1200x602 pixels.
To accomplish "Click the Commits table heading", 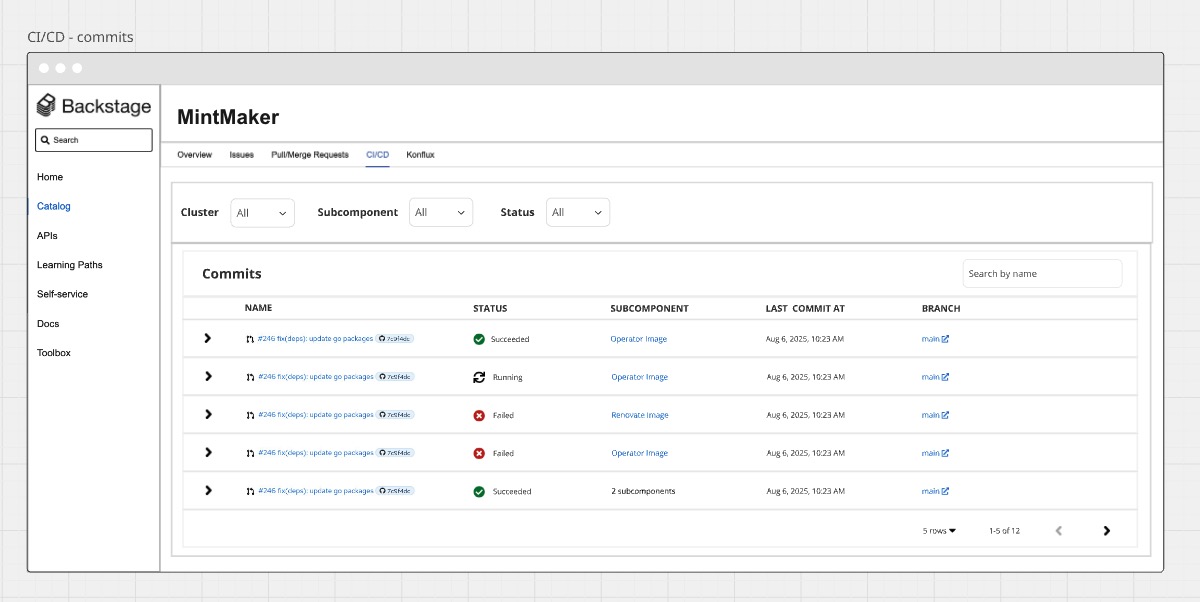I will (232, 273).
